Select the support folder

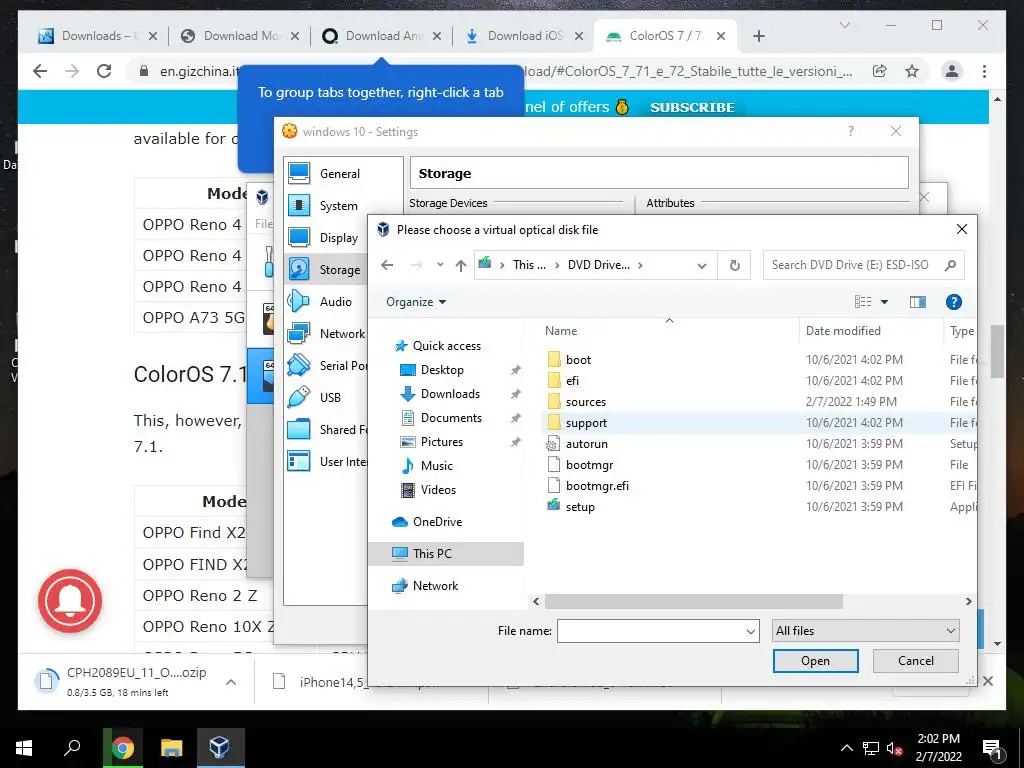pyautogui.click(x=586, y=423)
